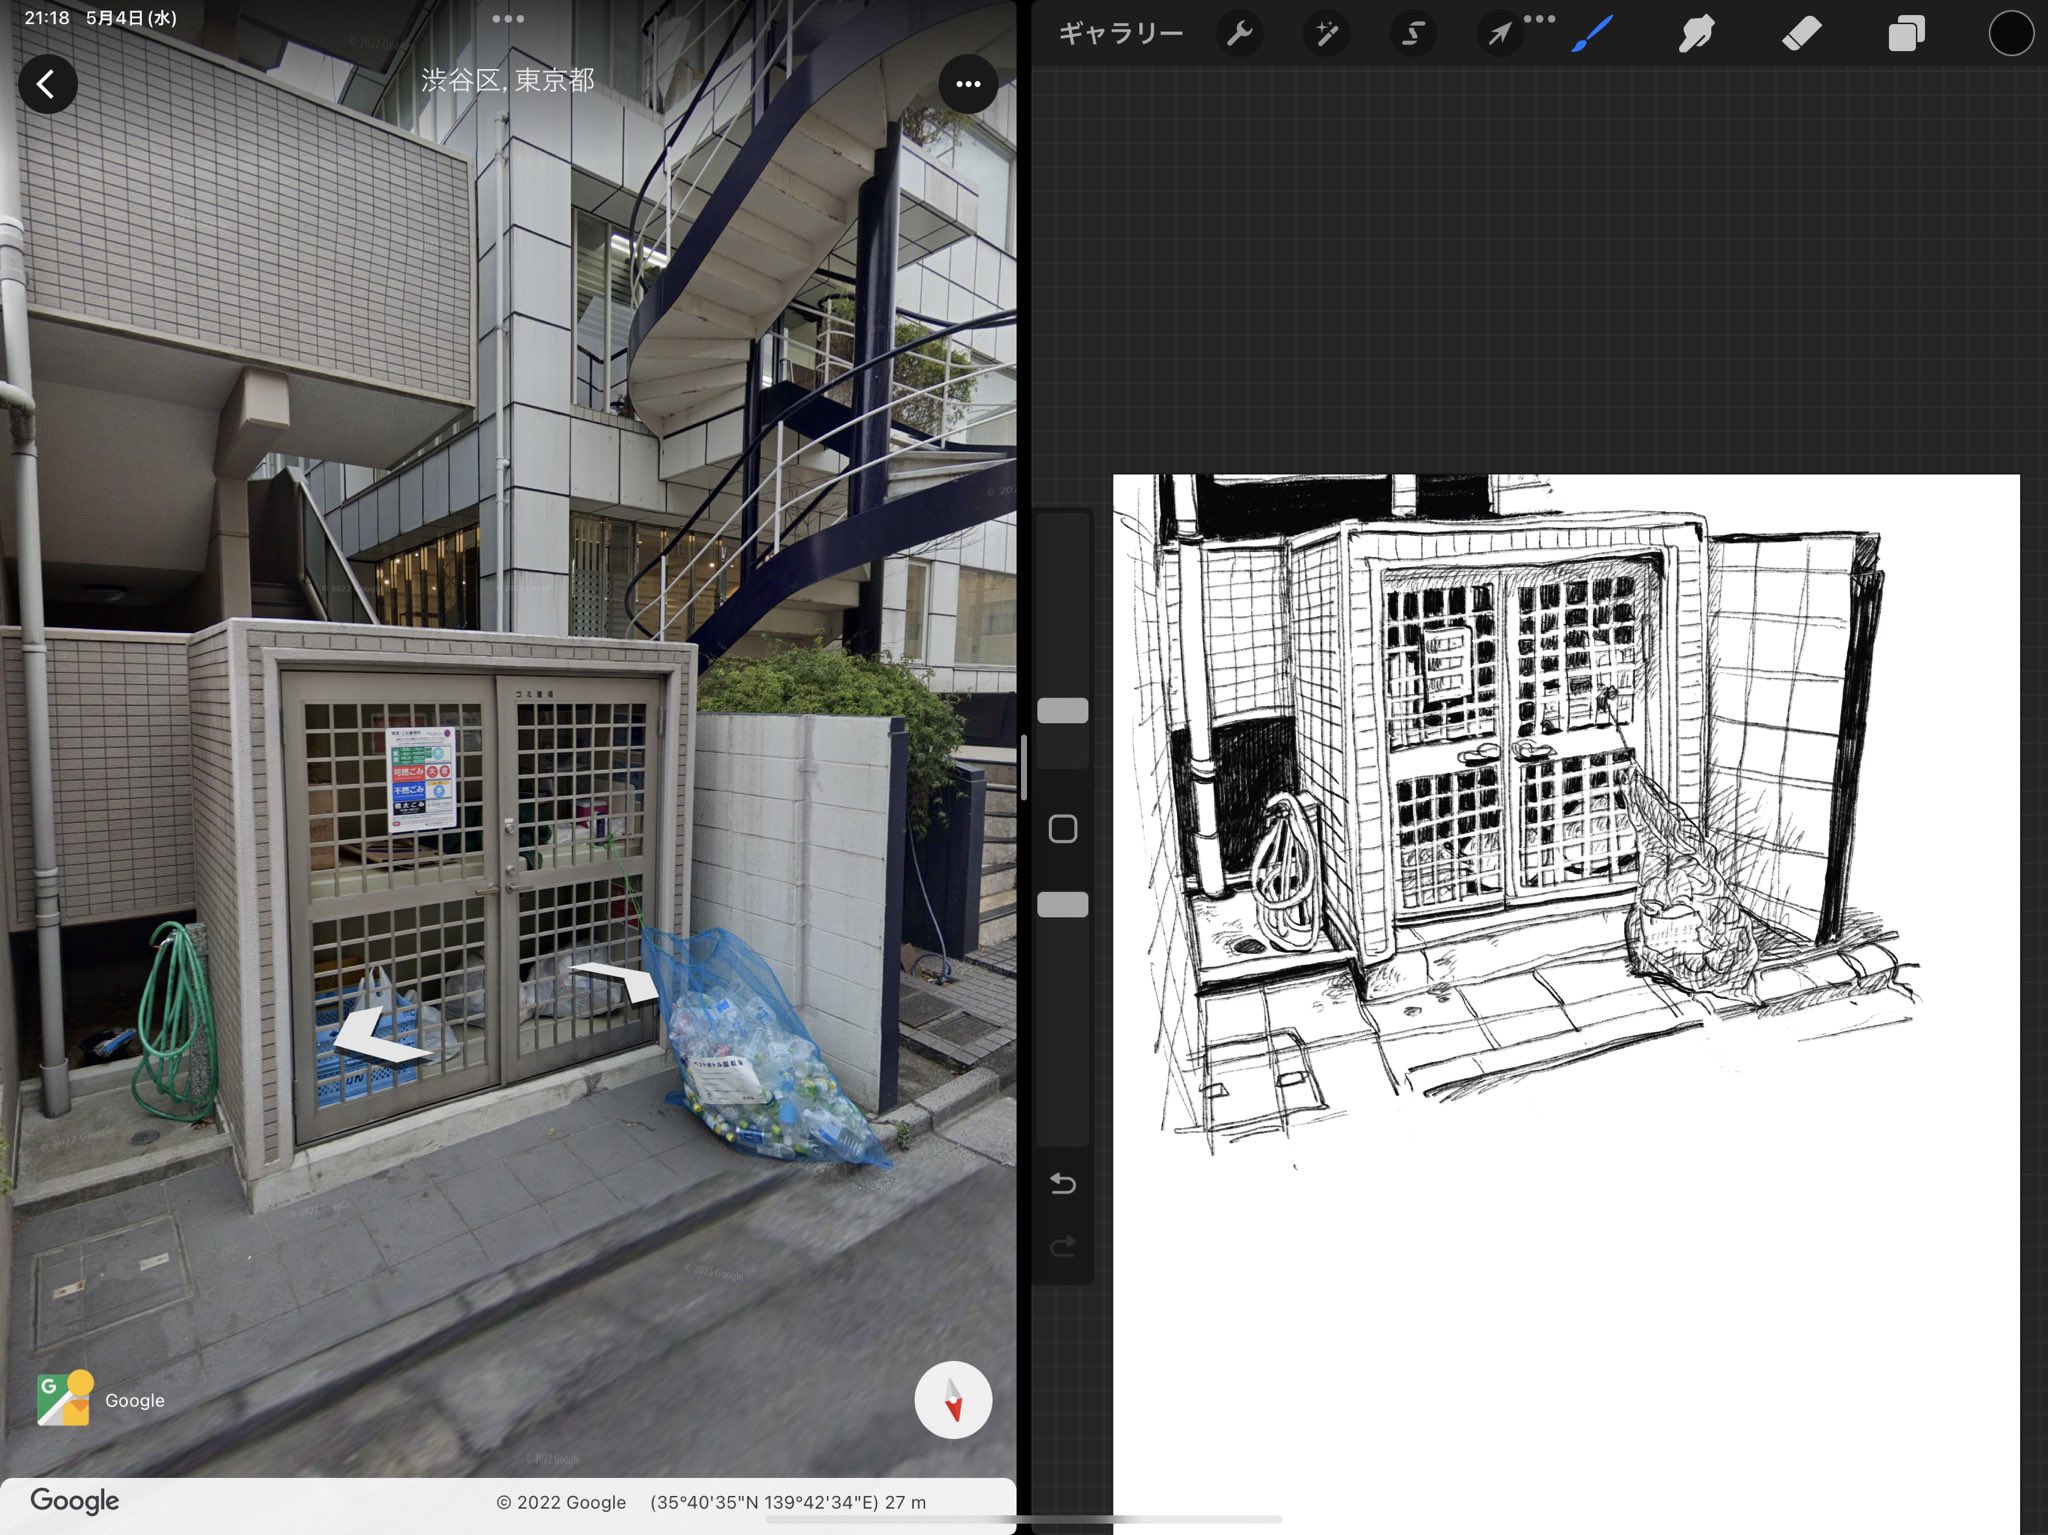Open the Layers panel
Viewport: 2048px width, 1535px height.
(x=1906, y=34)
